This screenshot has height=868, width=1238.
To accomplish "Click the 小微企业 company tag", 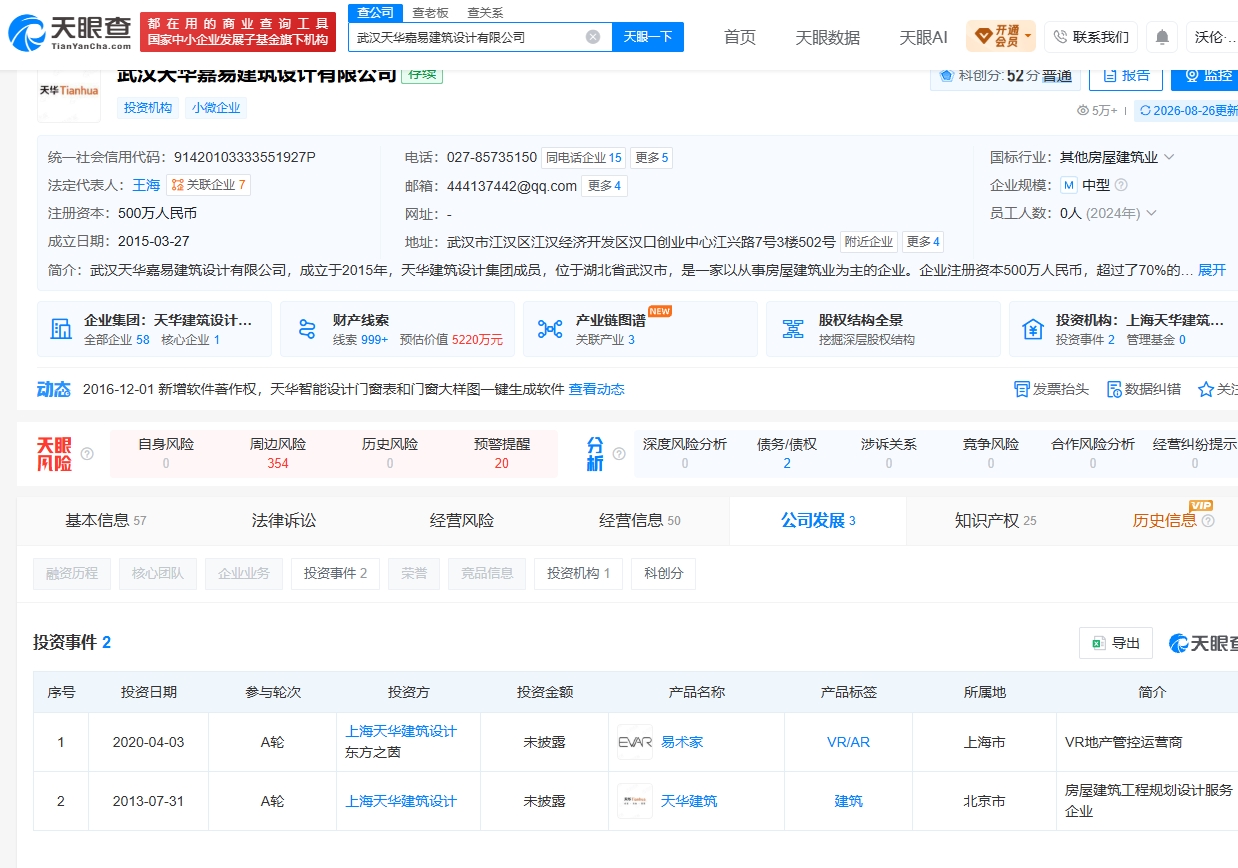I will point(216,107).
